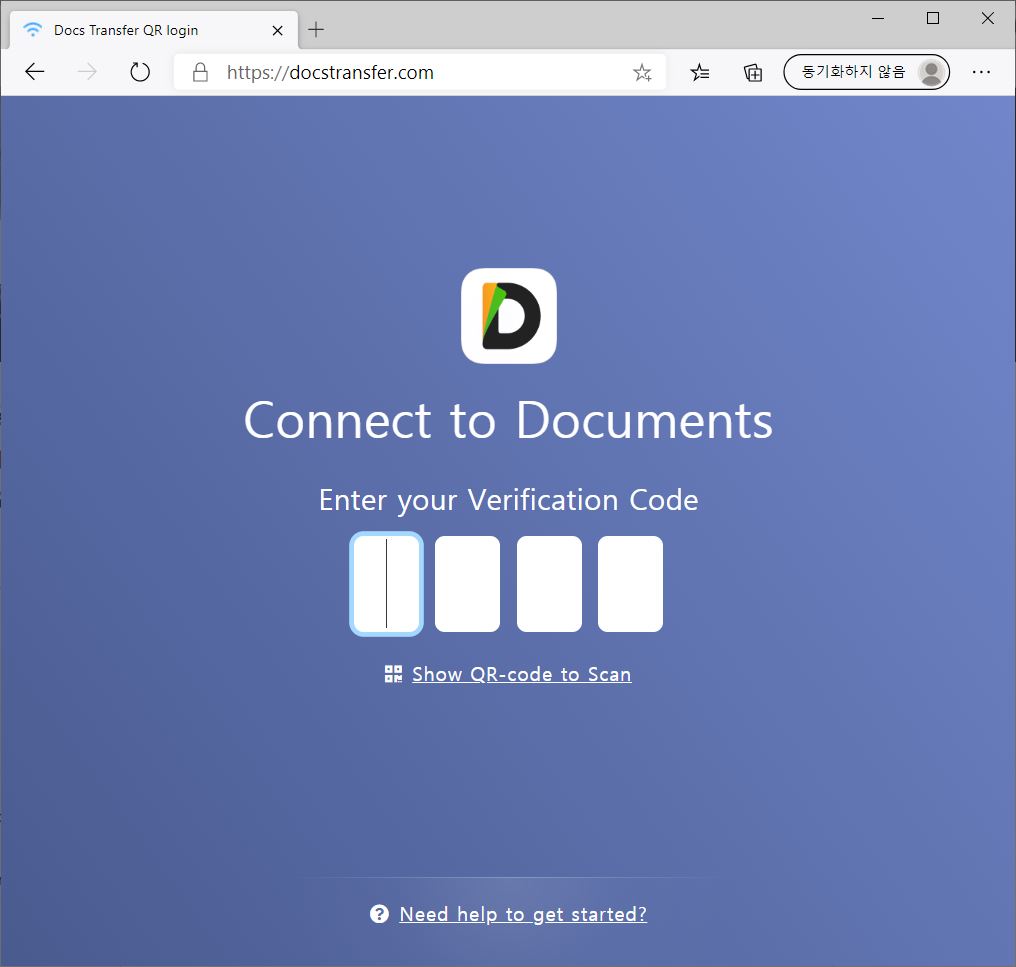1016x967 pixels.
Task: Open the profile sync status button
Action: coord(866,72)
